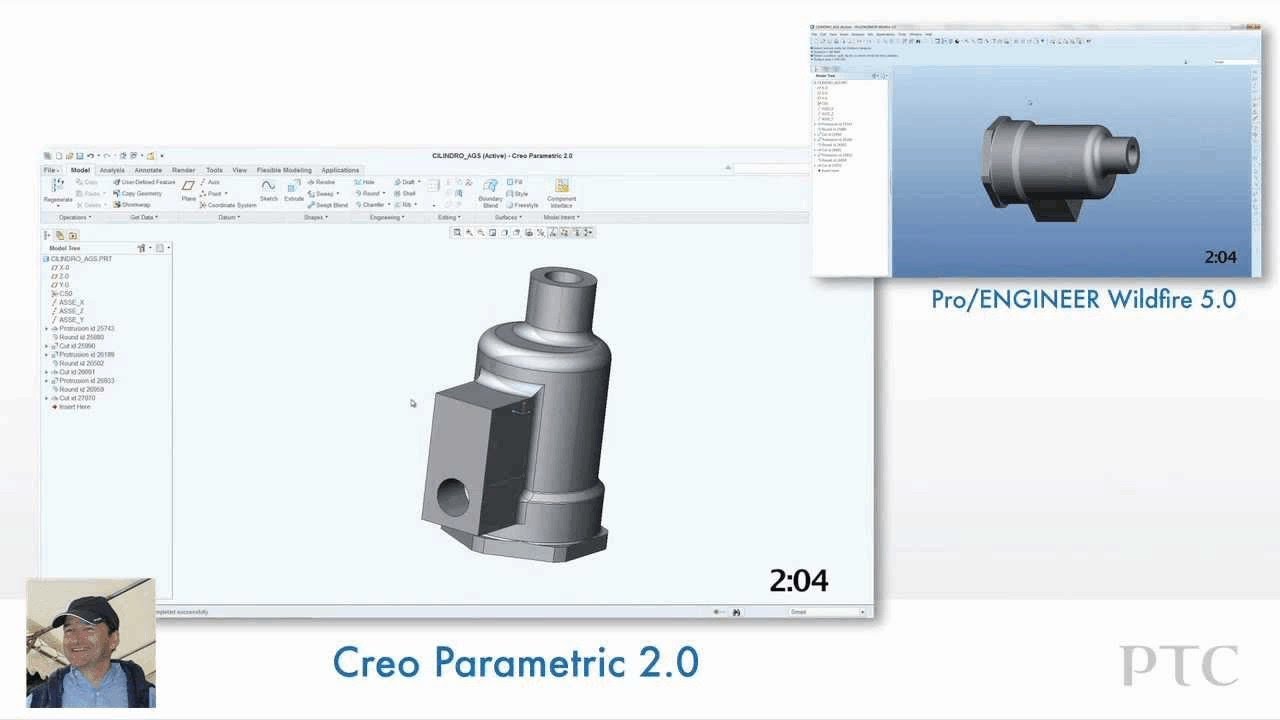Open the Fill surface tool
Image resolution: width=1280 pixels, height=720 pixels.
tap(514, 182)
